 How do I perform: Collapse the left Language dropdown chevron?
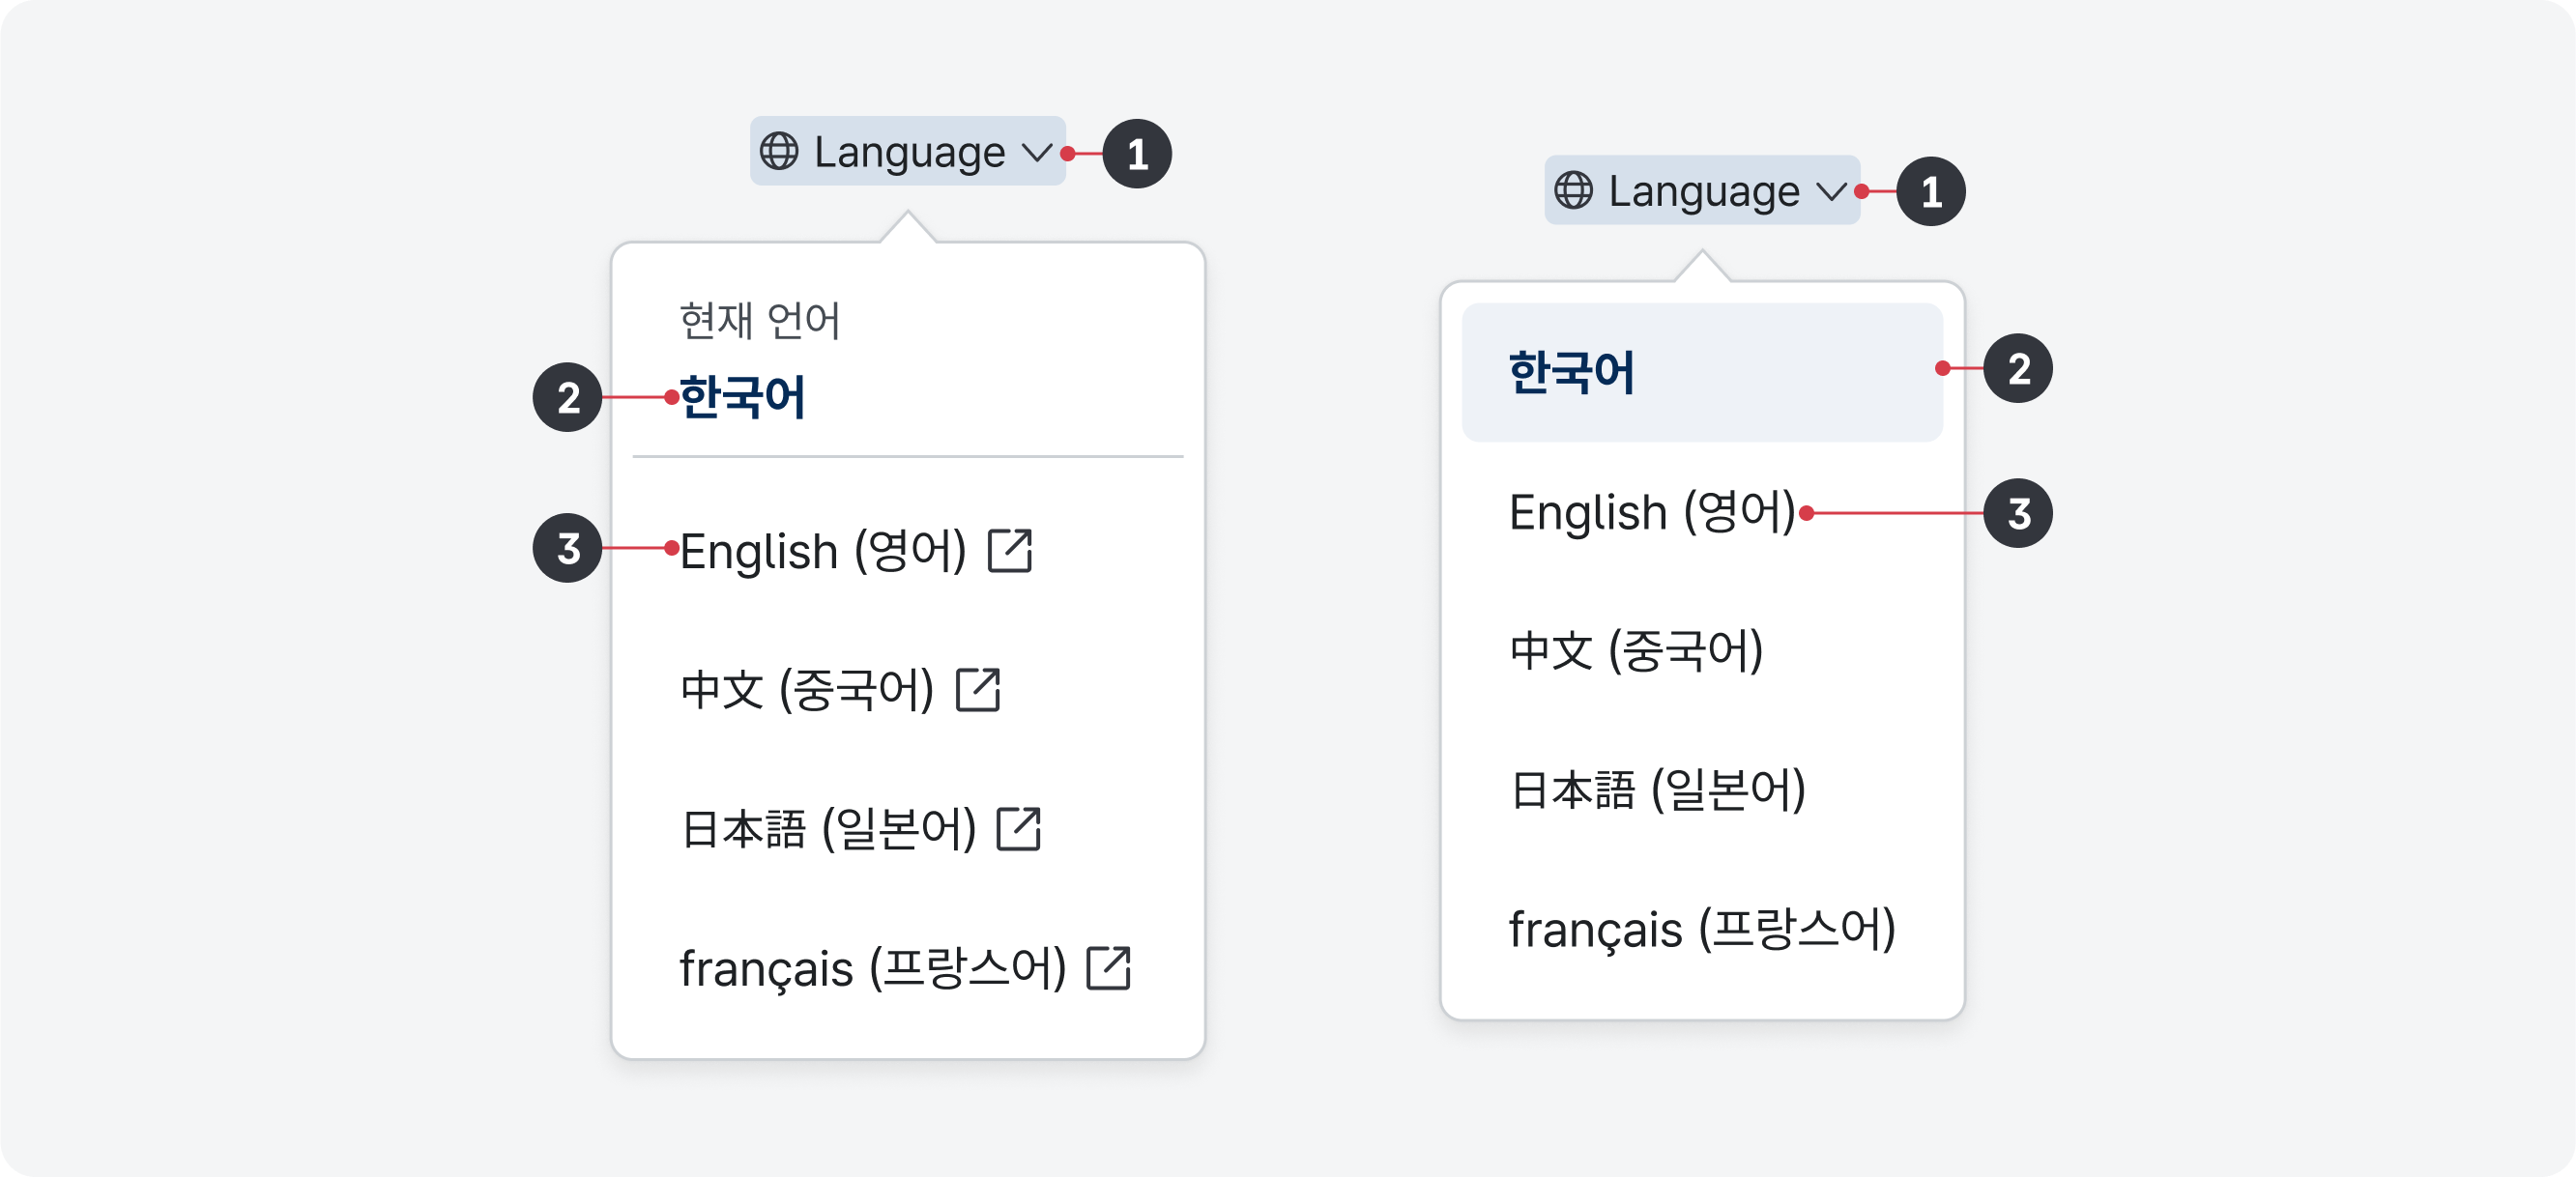[1037, 153]
